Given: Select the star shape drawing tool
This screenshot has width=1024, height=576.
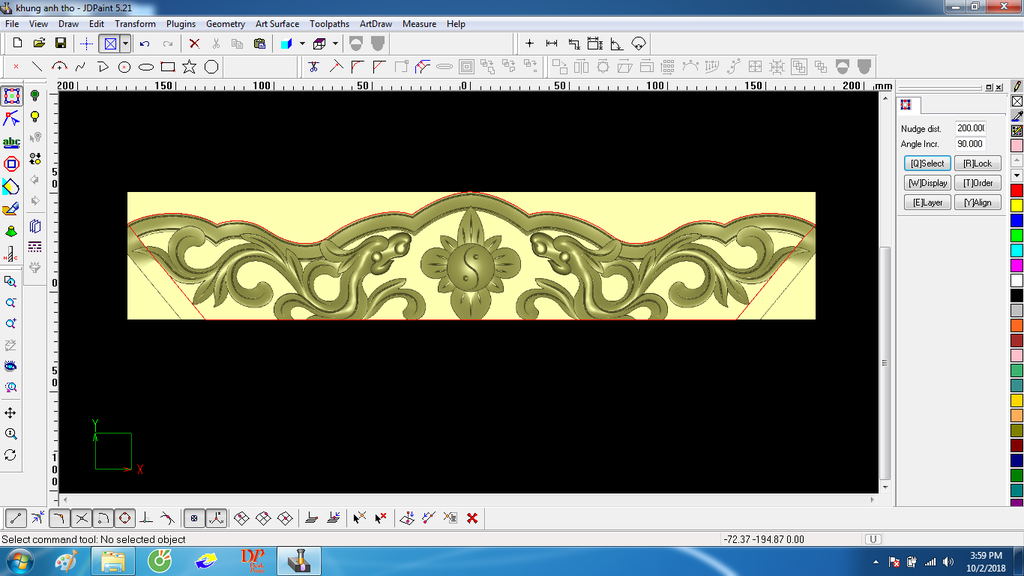Looking at the screenshot, I should click(x=189, y=67).
